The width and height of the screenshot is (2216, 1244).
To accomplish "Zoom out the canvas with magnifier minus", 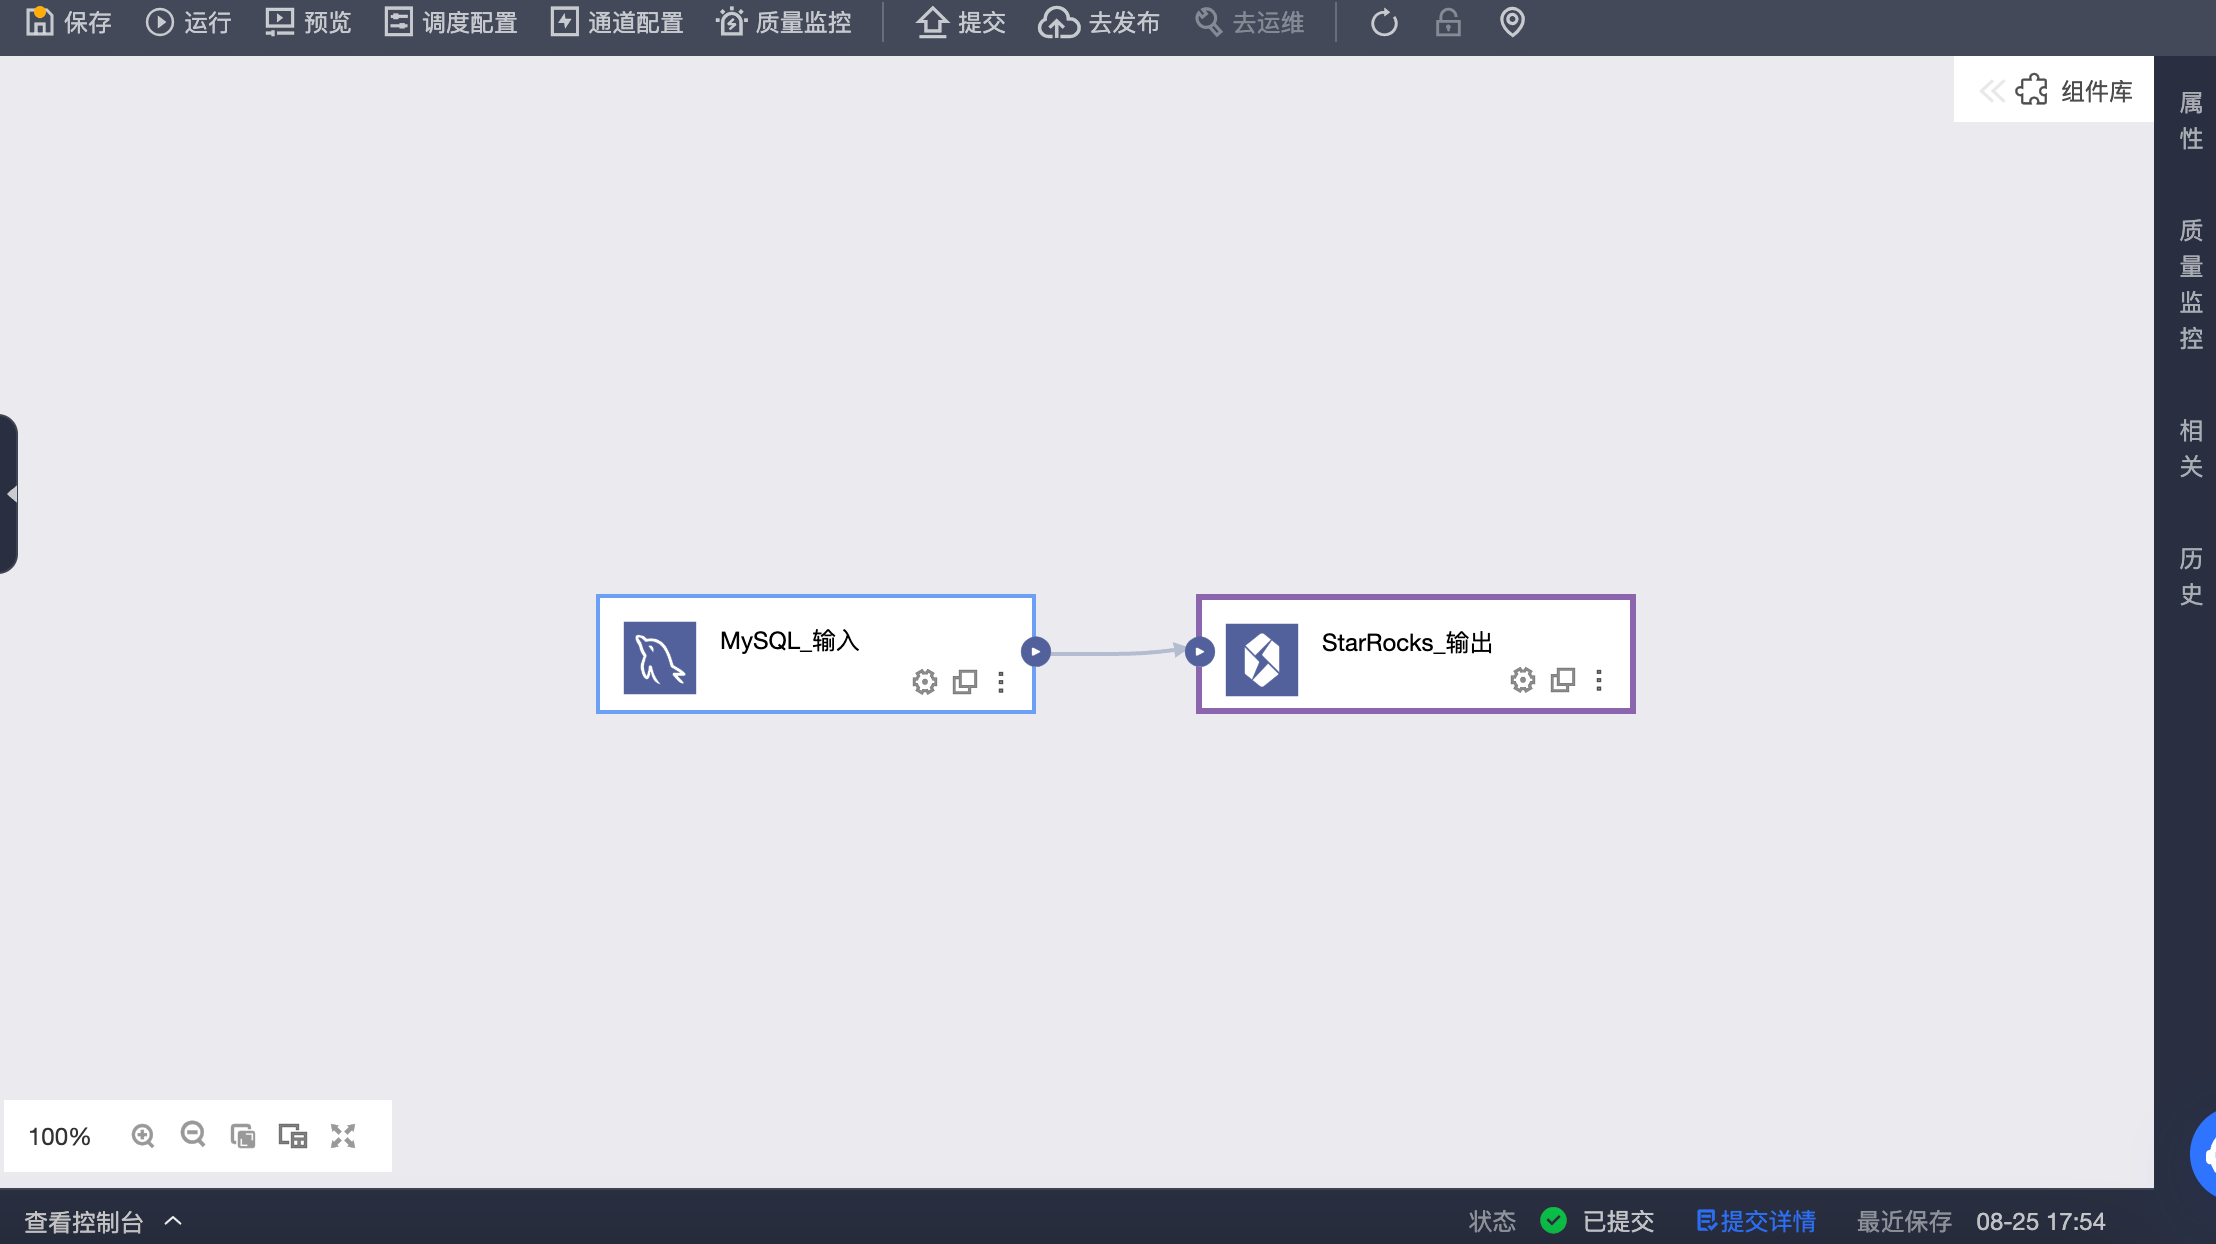I will [193, 1135].
